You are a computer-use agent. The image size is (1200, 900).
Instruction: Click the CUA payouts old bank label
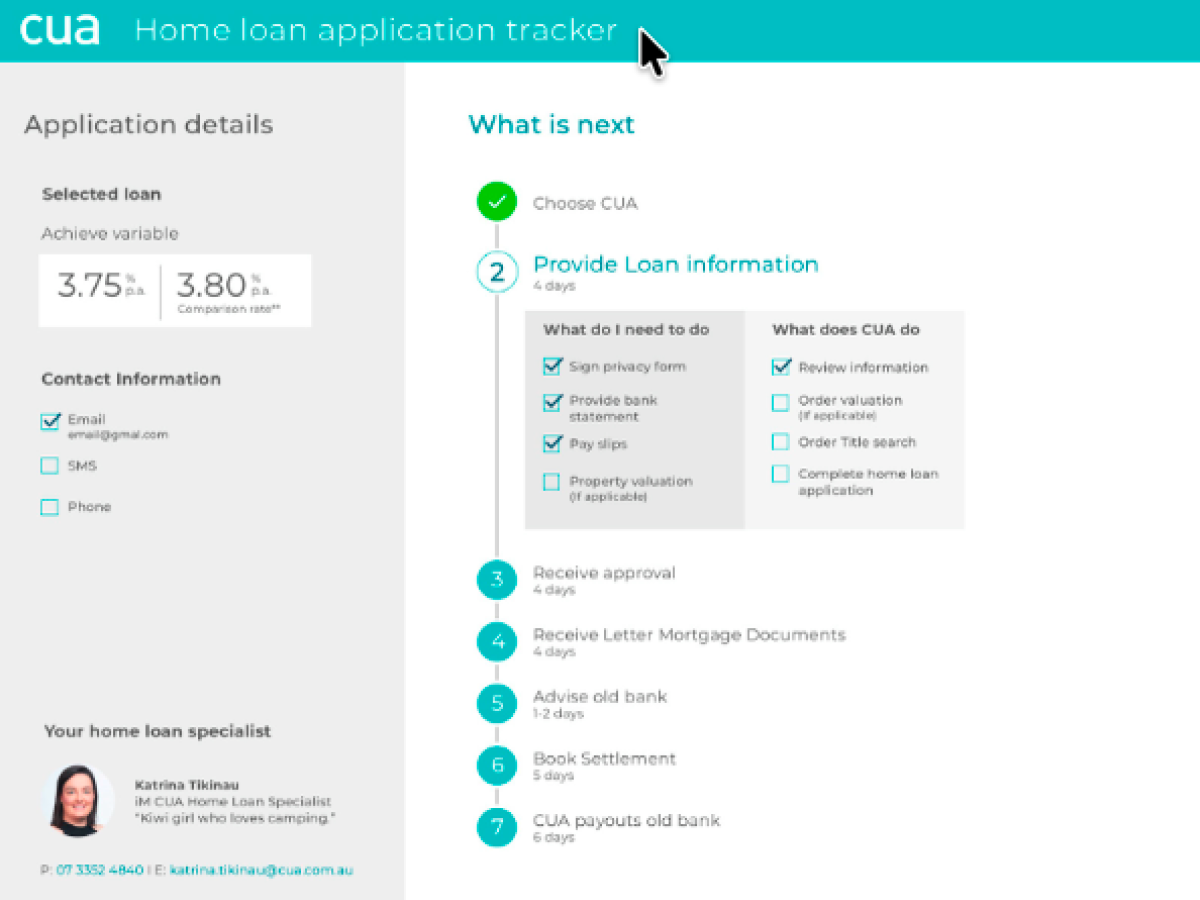click(x=626, y=821)
